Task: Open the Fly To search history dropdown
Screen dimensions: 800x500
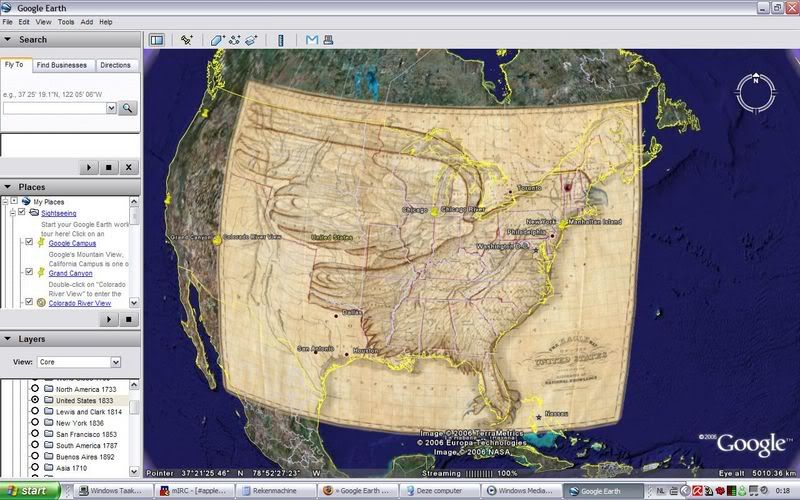Action: click(x=111, y=108)
